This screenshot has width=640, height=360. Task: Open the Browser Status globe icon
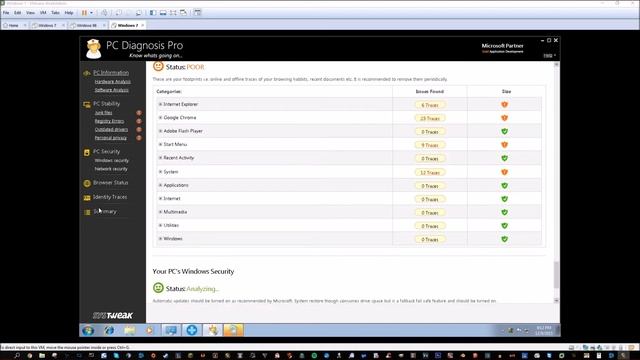point(87,183)
